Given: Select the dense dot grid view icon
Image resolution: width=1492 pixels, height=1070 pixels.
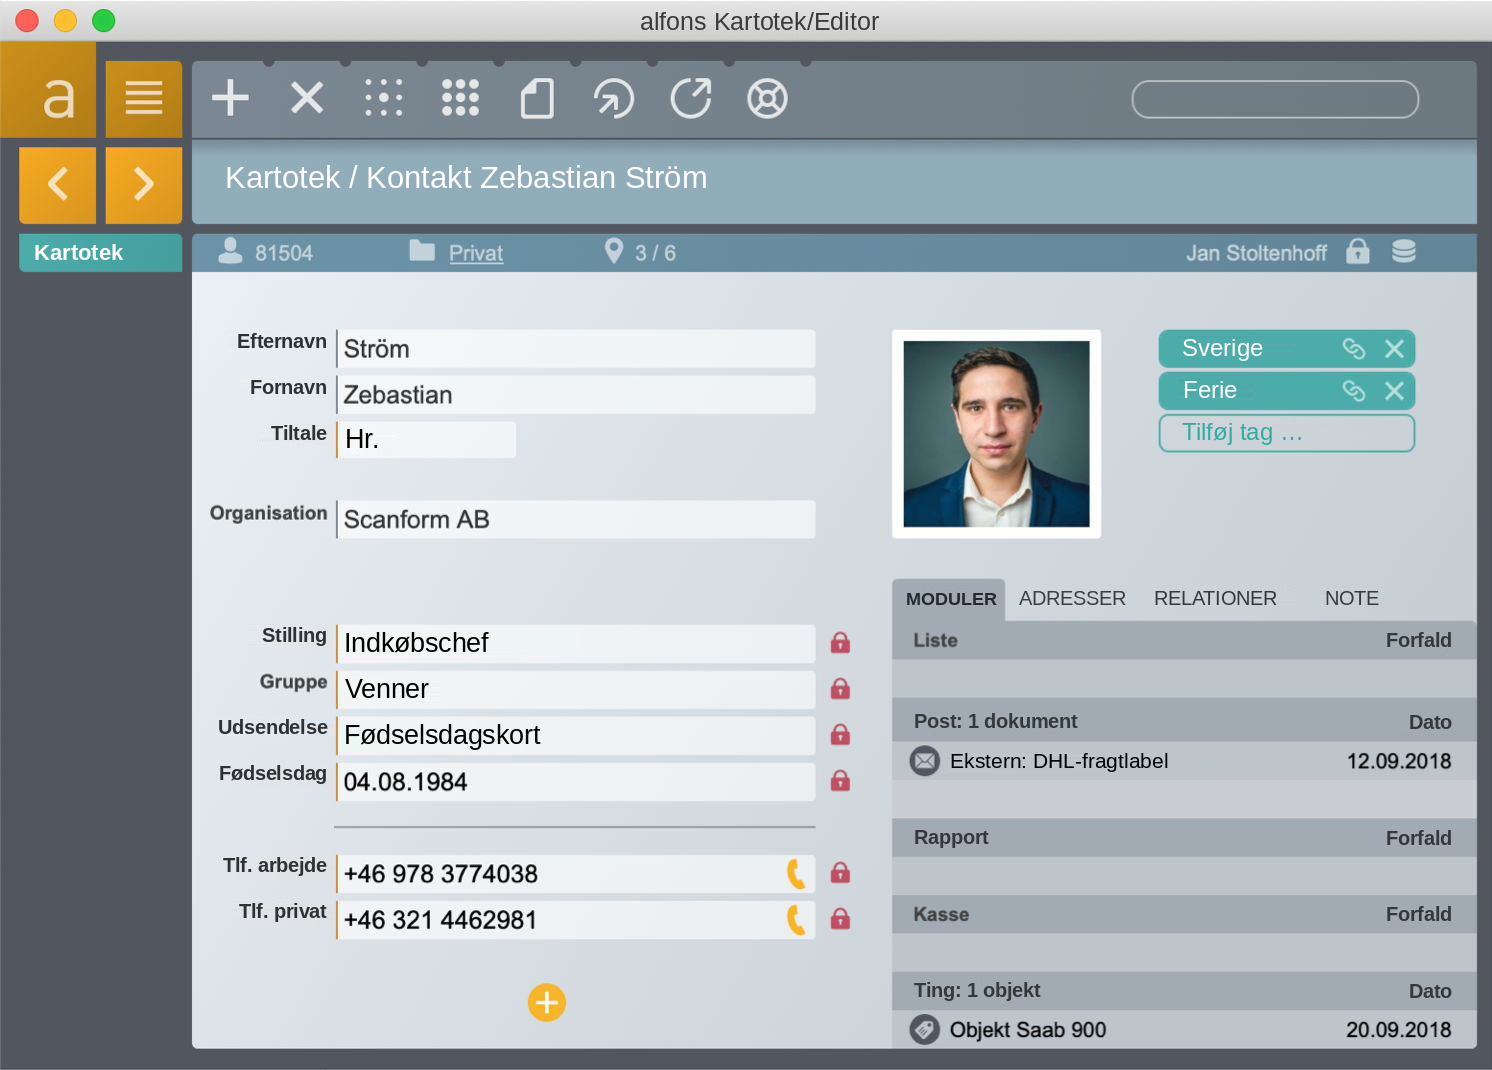Looking at the screenshot, I should point(460,98).
